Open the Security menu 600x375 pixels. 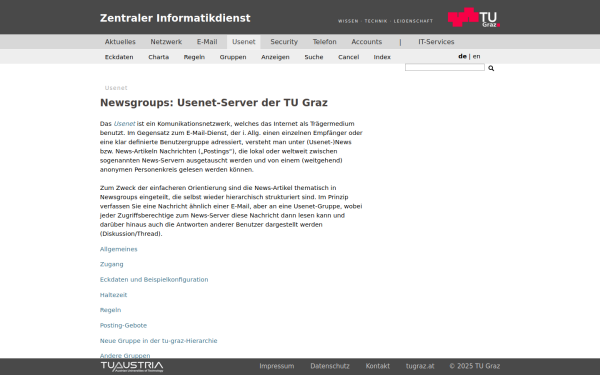[x=284, y=42]
